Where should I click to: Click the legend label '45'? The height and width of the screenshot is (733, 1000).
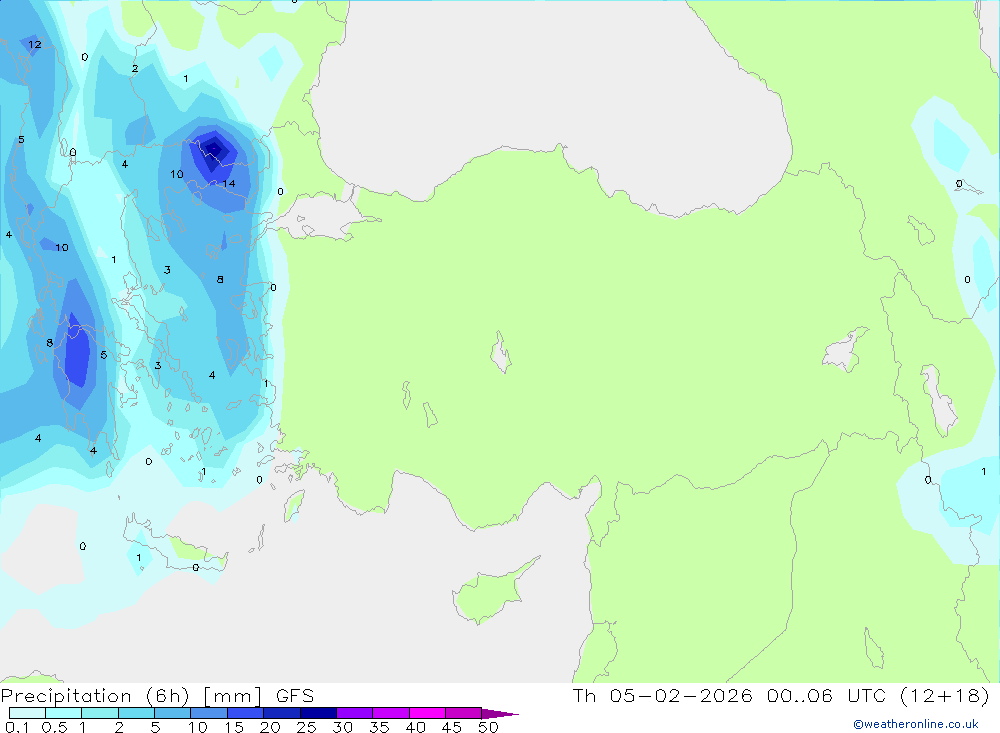(452, 727)
